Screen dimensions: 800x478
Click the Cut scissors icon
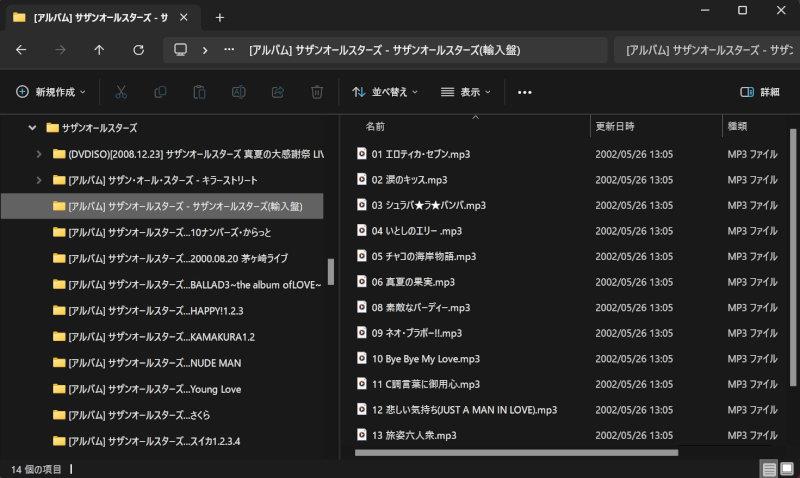(121, 92)
